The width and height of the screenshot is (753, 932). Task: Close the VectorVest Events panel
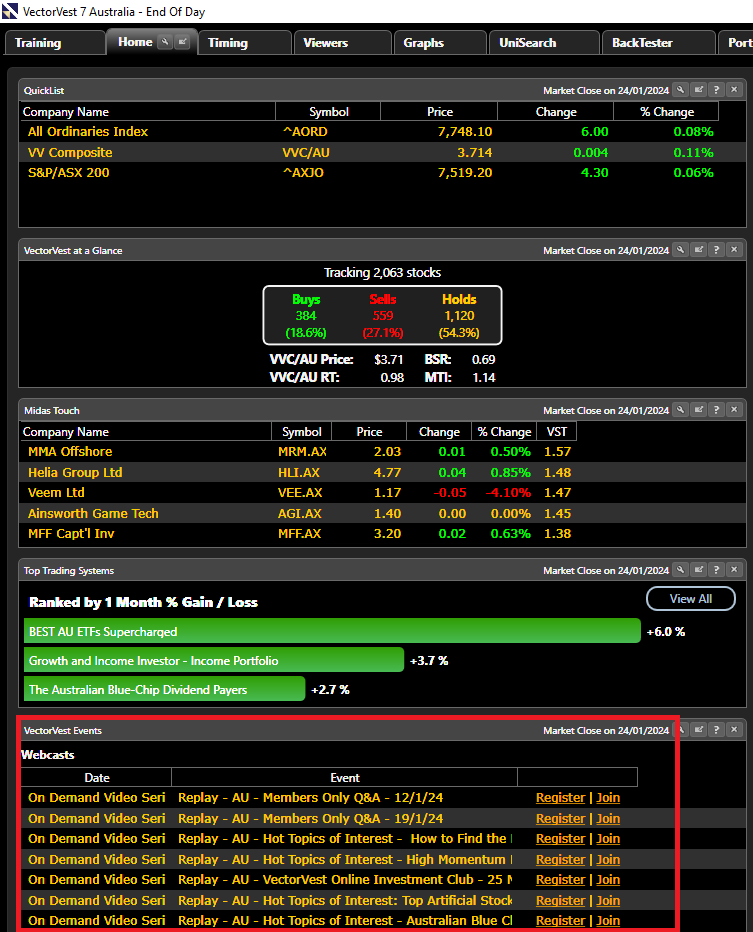pos(735,729)
